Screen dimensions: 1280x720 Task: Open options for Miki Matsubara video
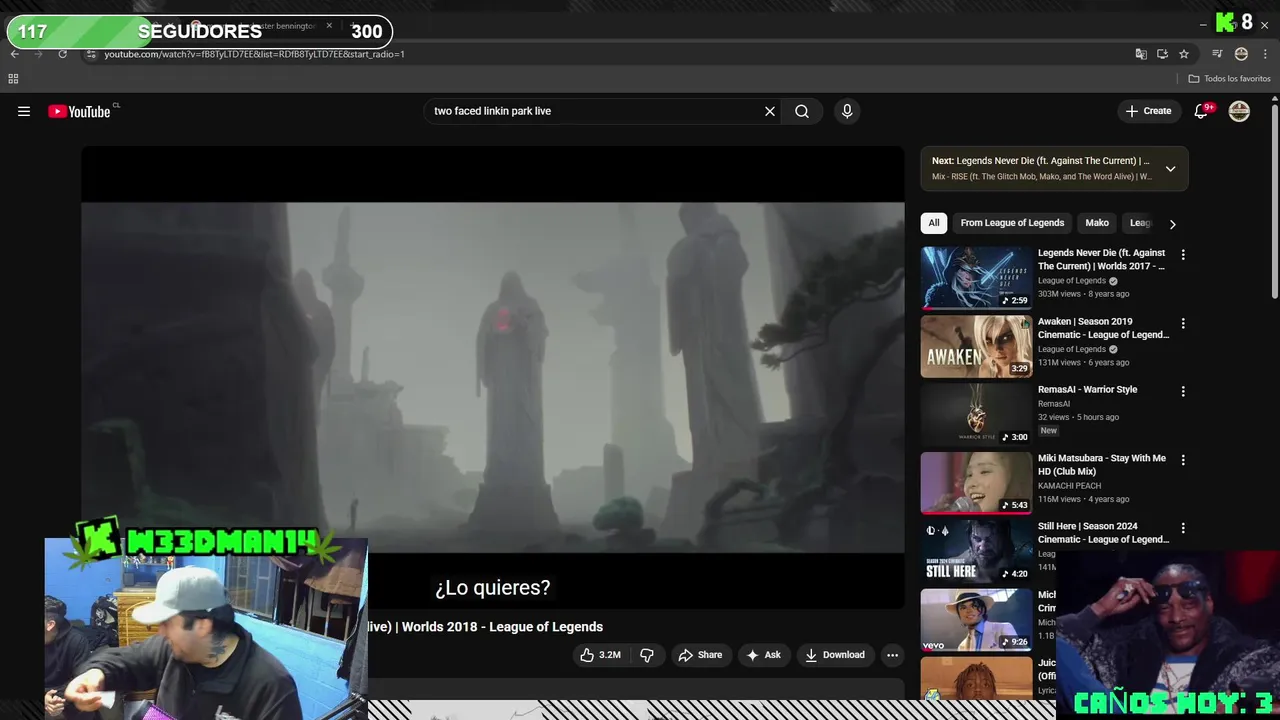(1183, 460)
